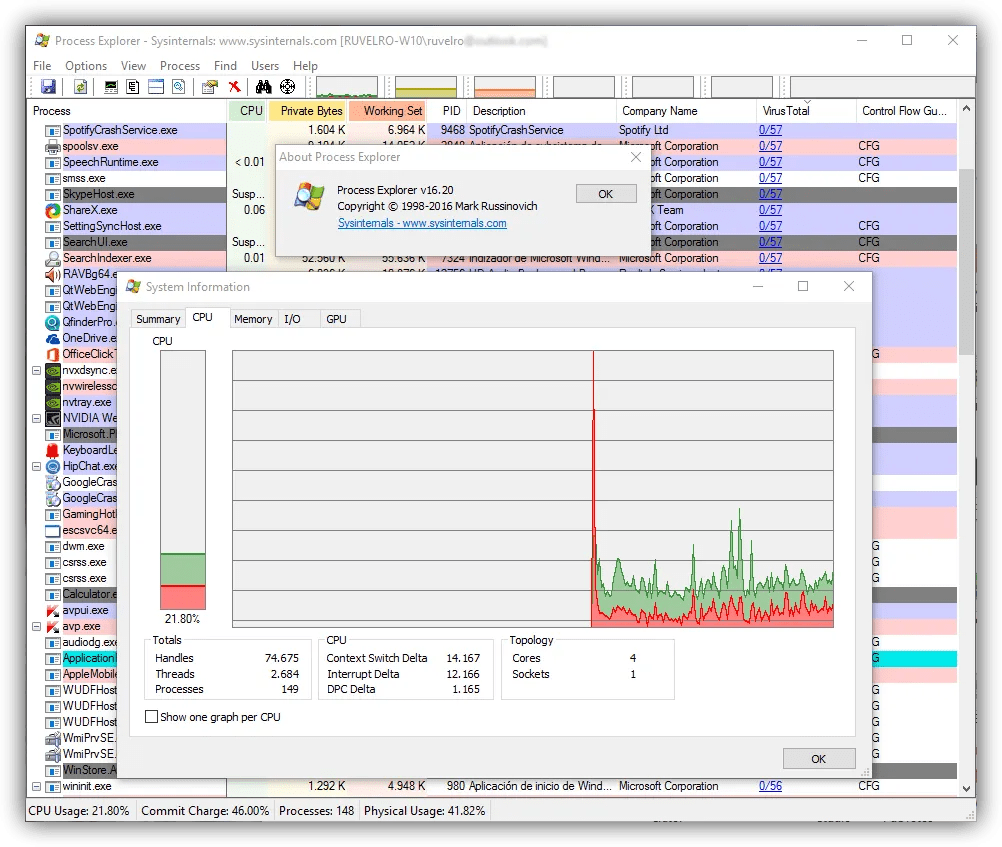Open process properties toolbar icon
This screenshot has width=1002, height=847.
click(x=209, y=87)
